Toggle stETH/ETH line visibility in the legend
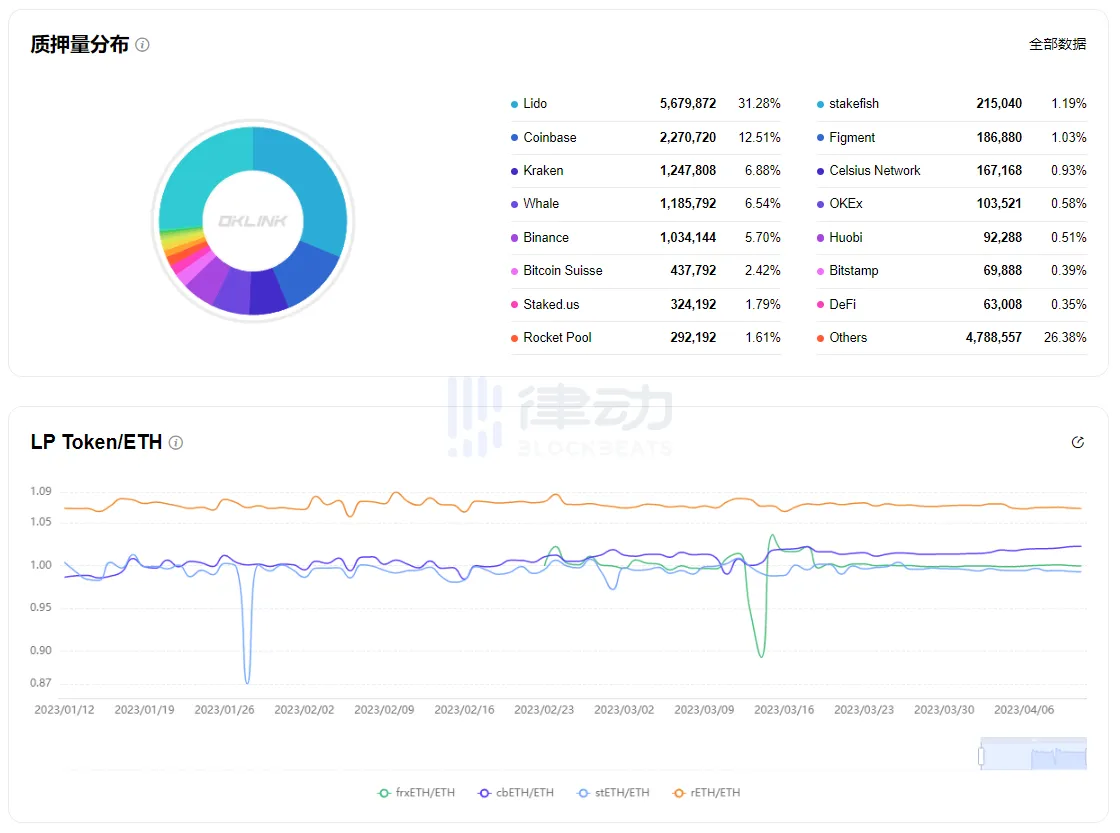Image resolution: width=1120 pixels, height=833 pixels. [x=613, y=792]
